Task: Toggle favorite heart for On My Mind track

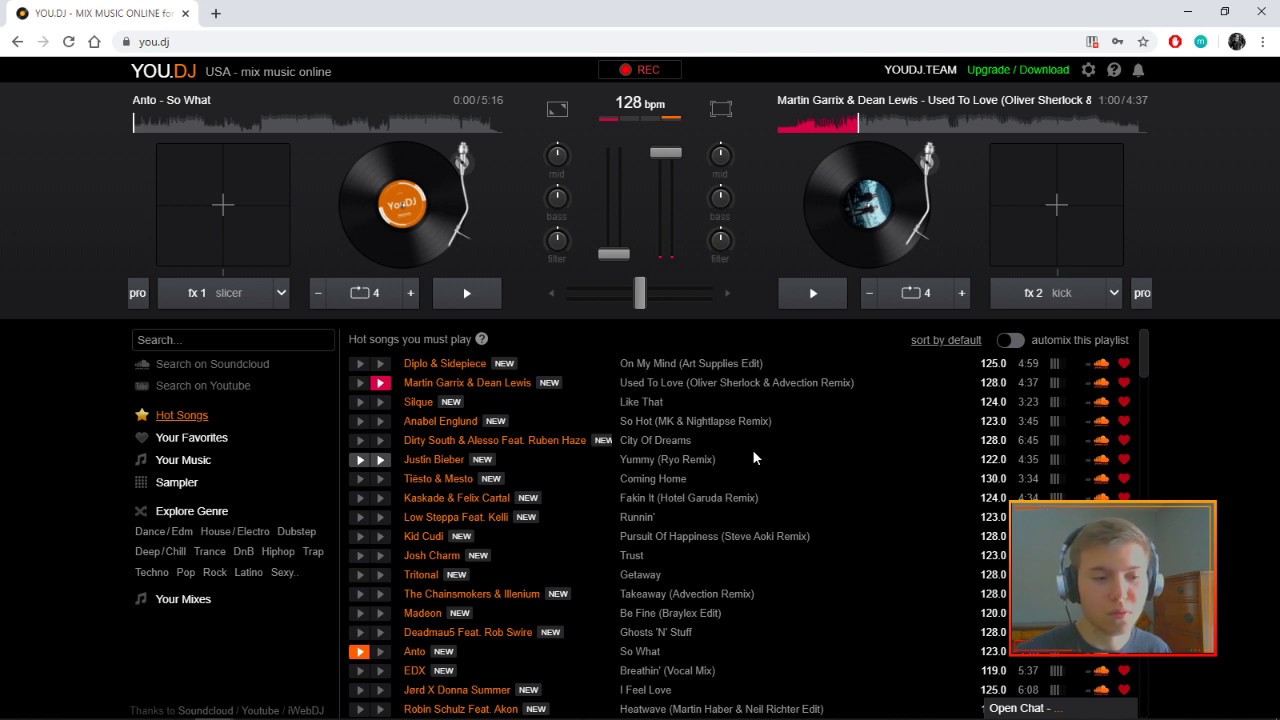Action: 1124,364
